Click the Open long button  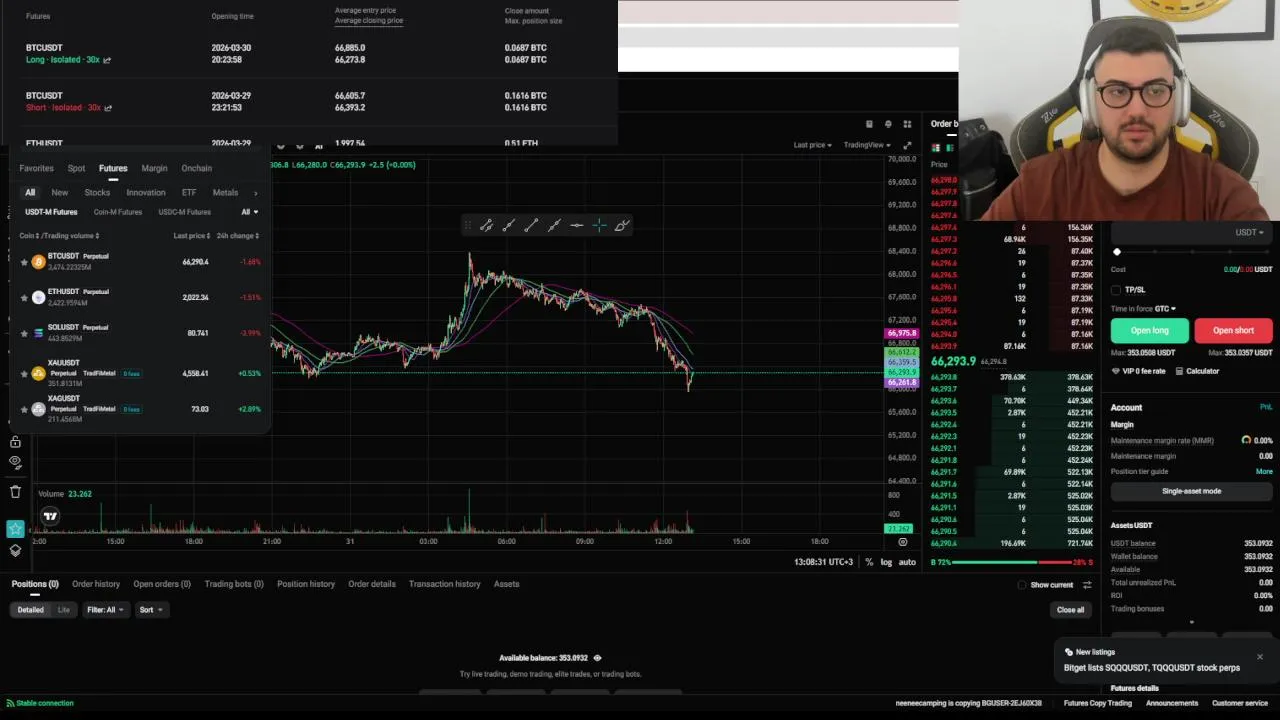coord(1150,331)
